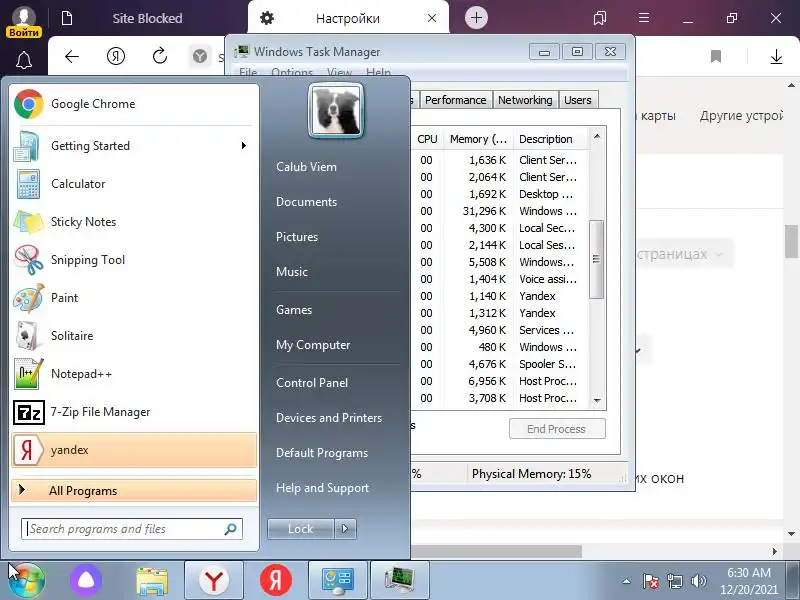This screenshot has width=800, height=600.
Task: Open Calub Viem user folder
Action: point(306,167)
